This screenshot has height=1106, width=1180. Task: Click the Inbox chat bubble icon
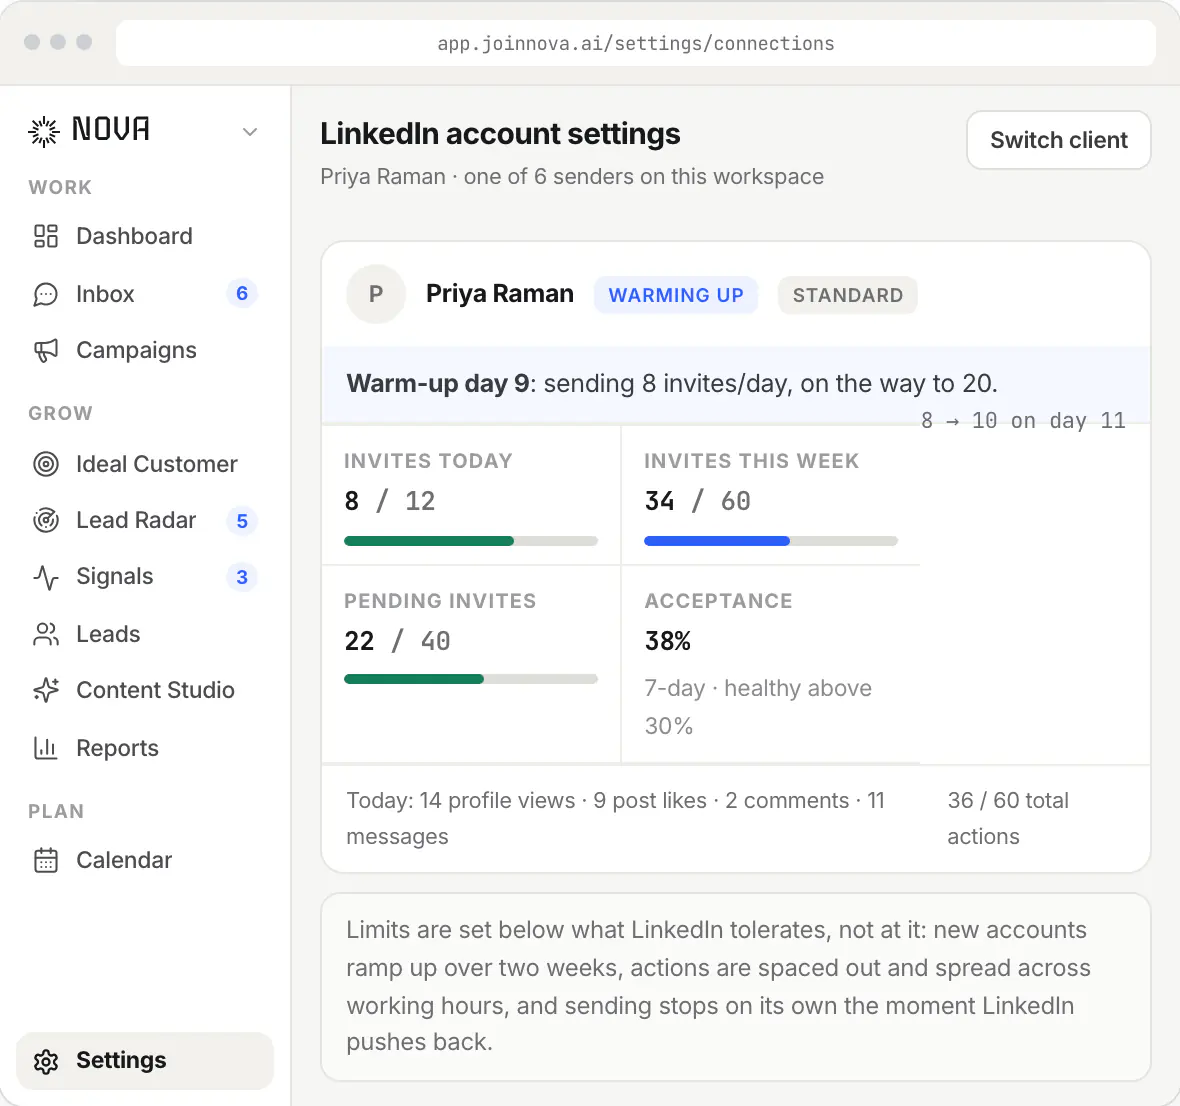tap(46, 294)
